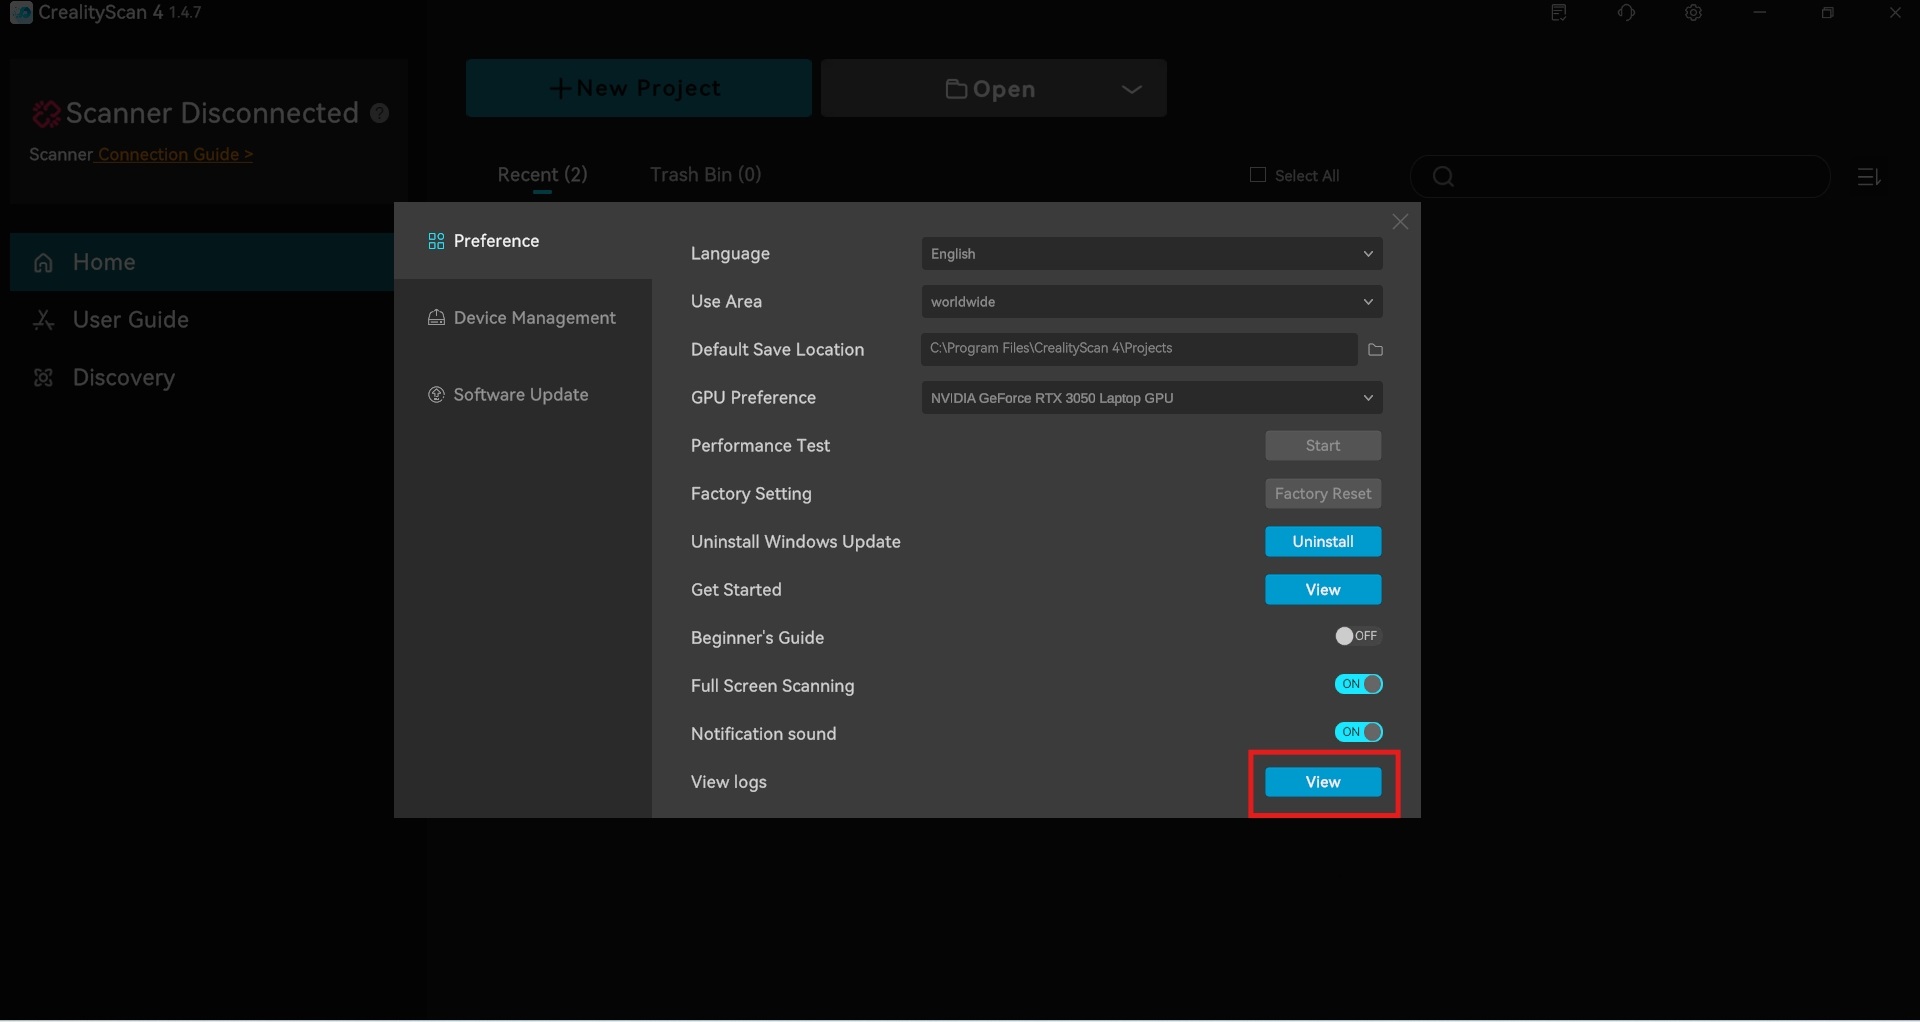Check the Select All checkbox

(1258, 175)
